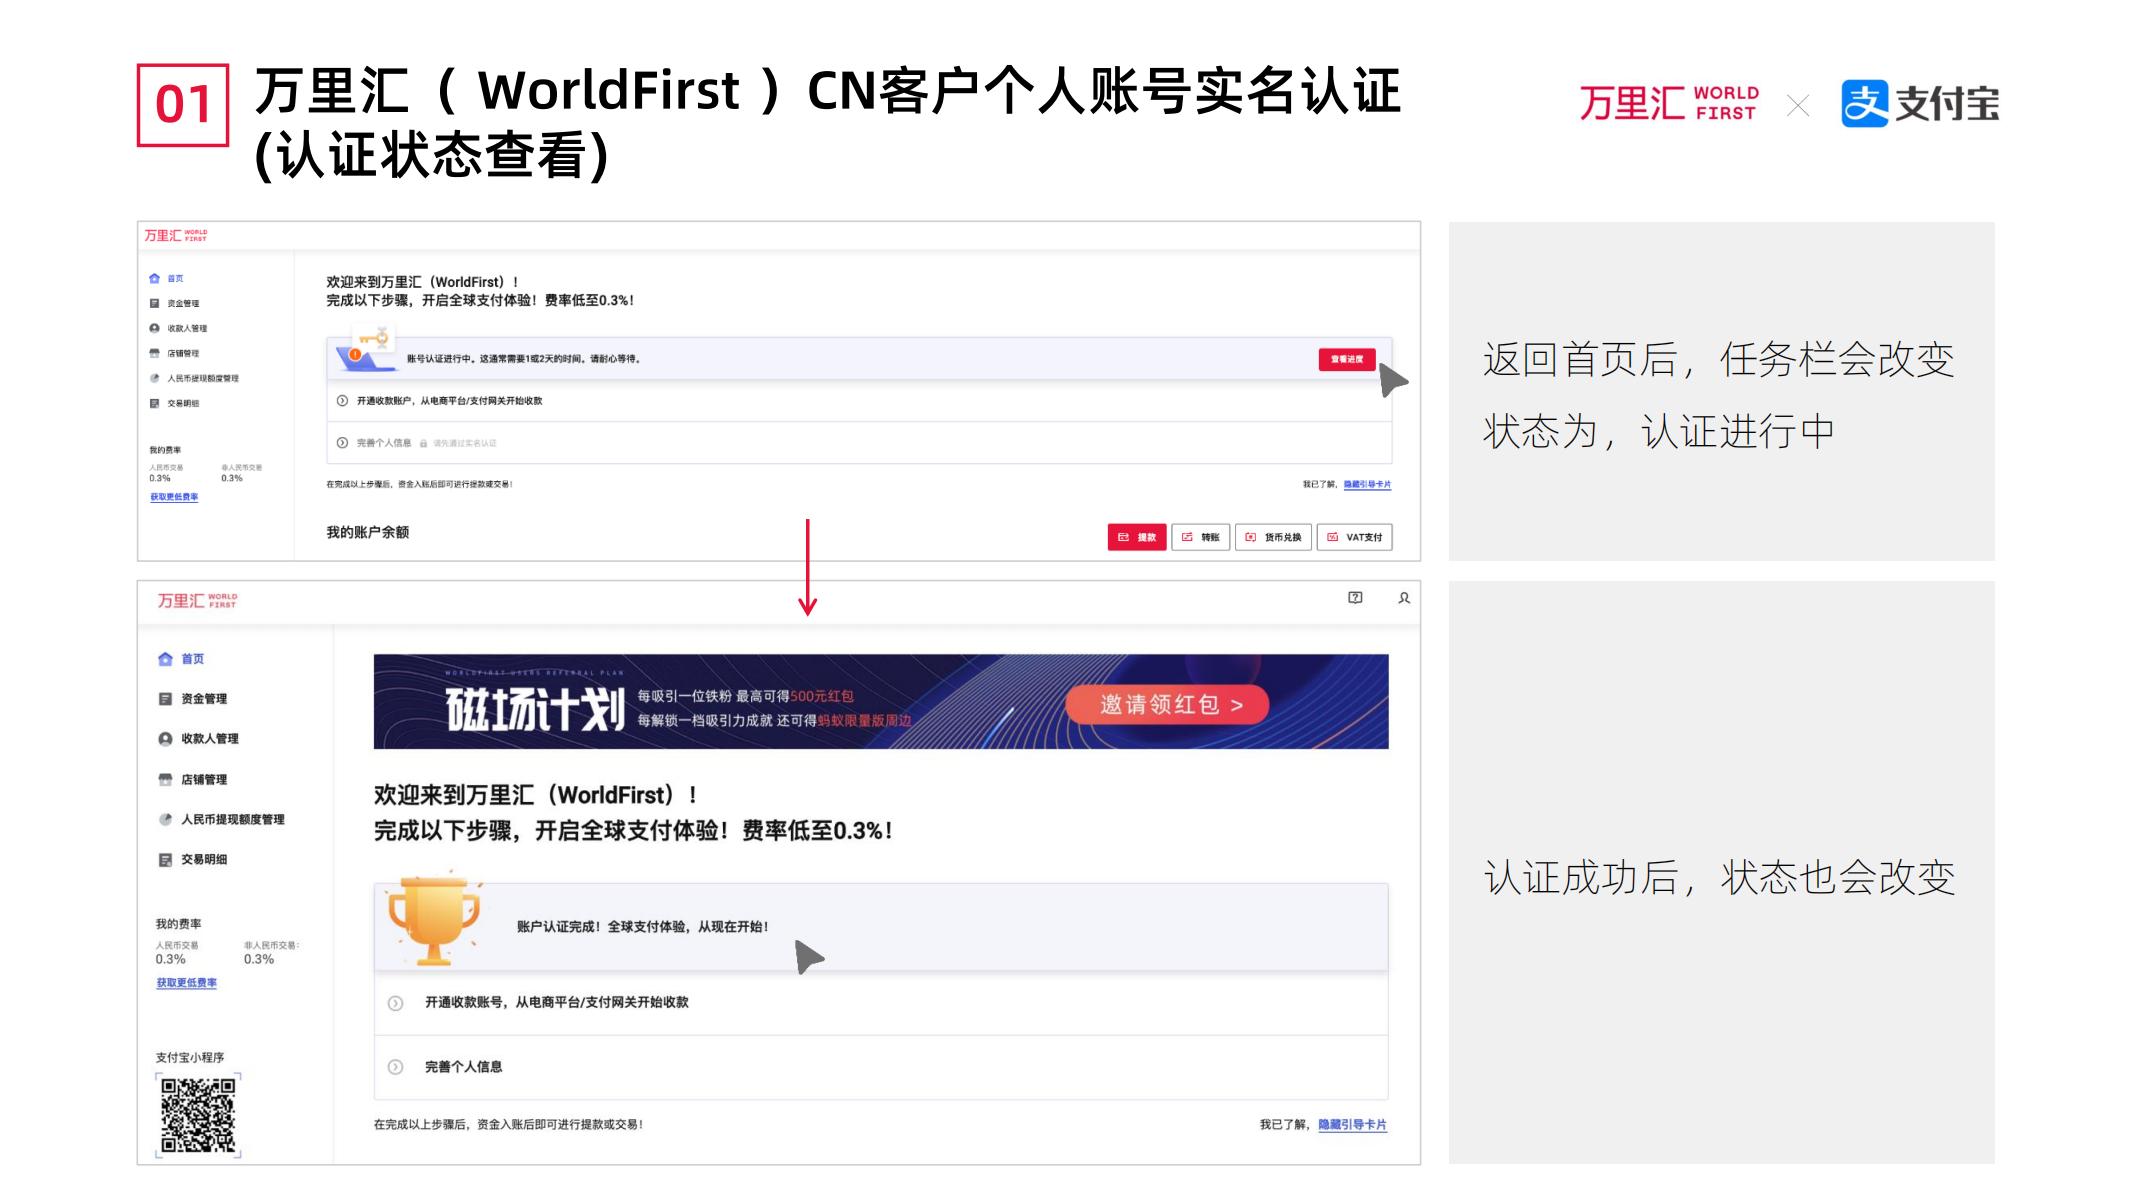The width and height of the screenshot is (2133, 1200).
Task: Click the 货币兑换 button
Action: 1273,537
